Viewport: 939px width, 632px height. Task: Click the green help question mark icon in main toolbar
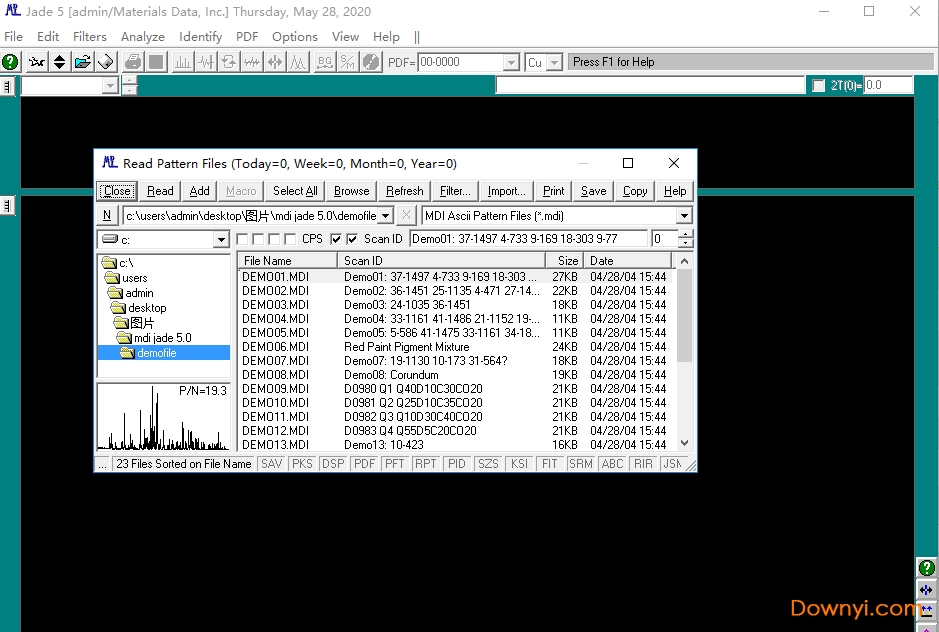(10, 62)
